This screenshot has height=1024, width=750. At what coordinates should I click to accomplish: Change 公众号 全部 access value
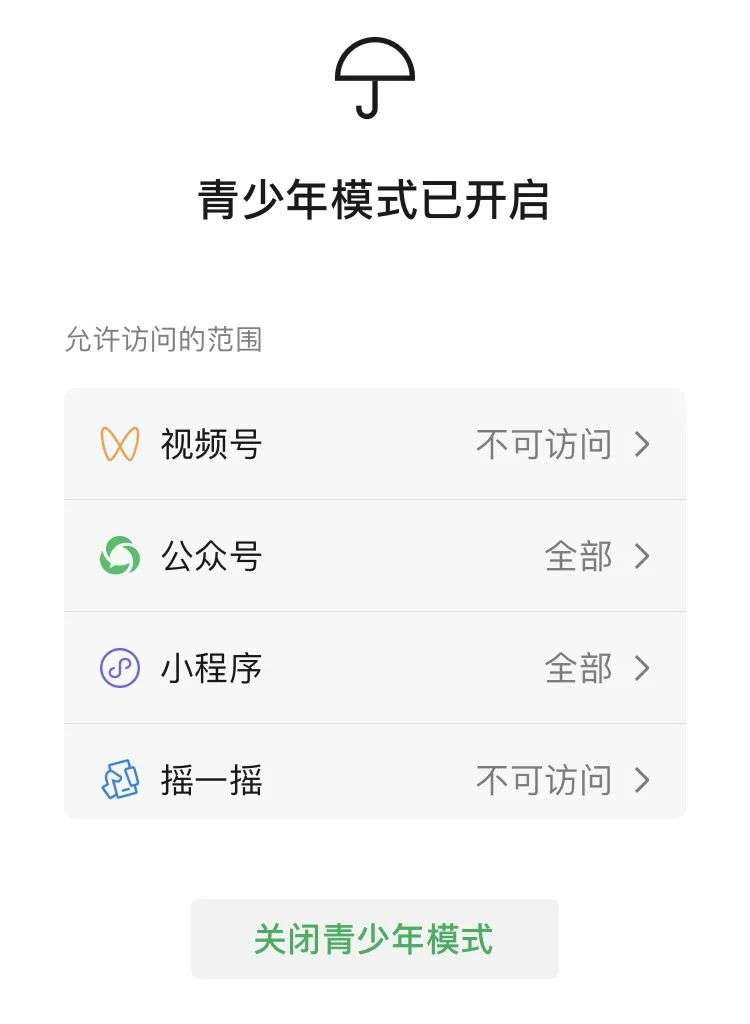point(578,556)
